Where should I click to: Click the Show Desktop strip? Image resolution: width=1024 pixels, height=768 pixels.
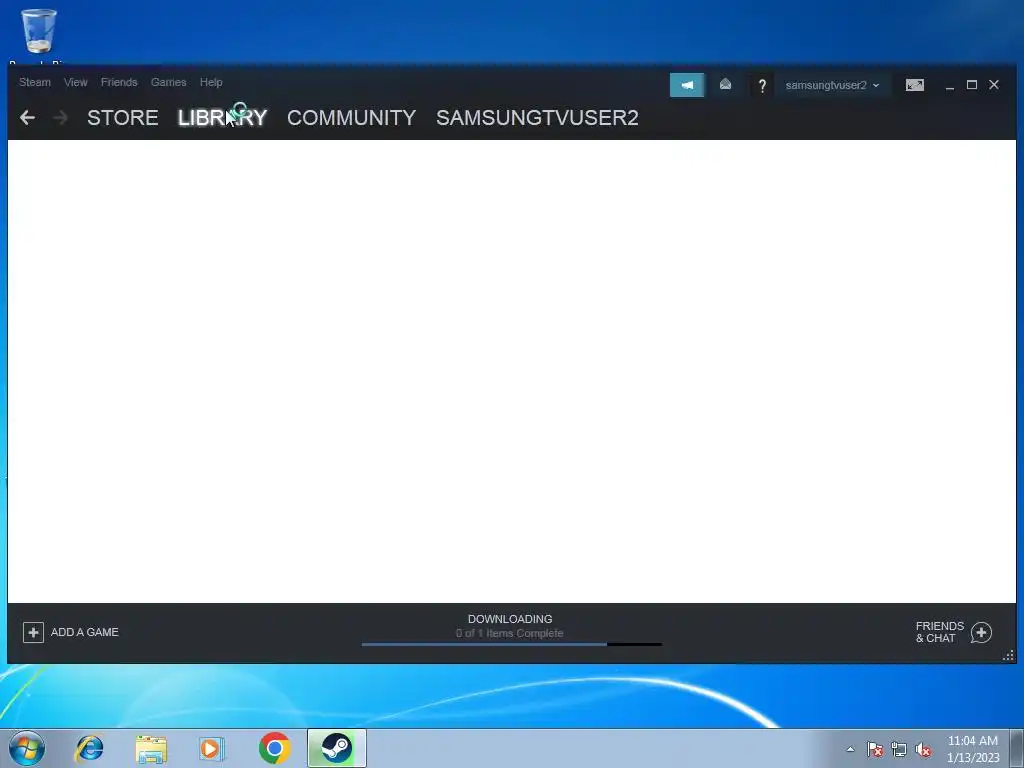[x=1017, y=748]
